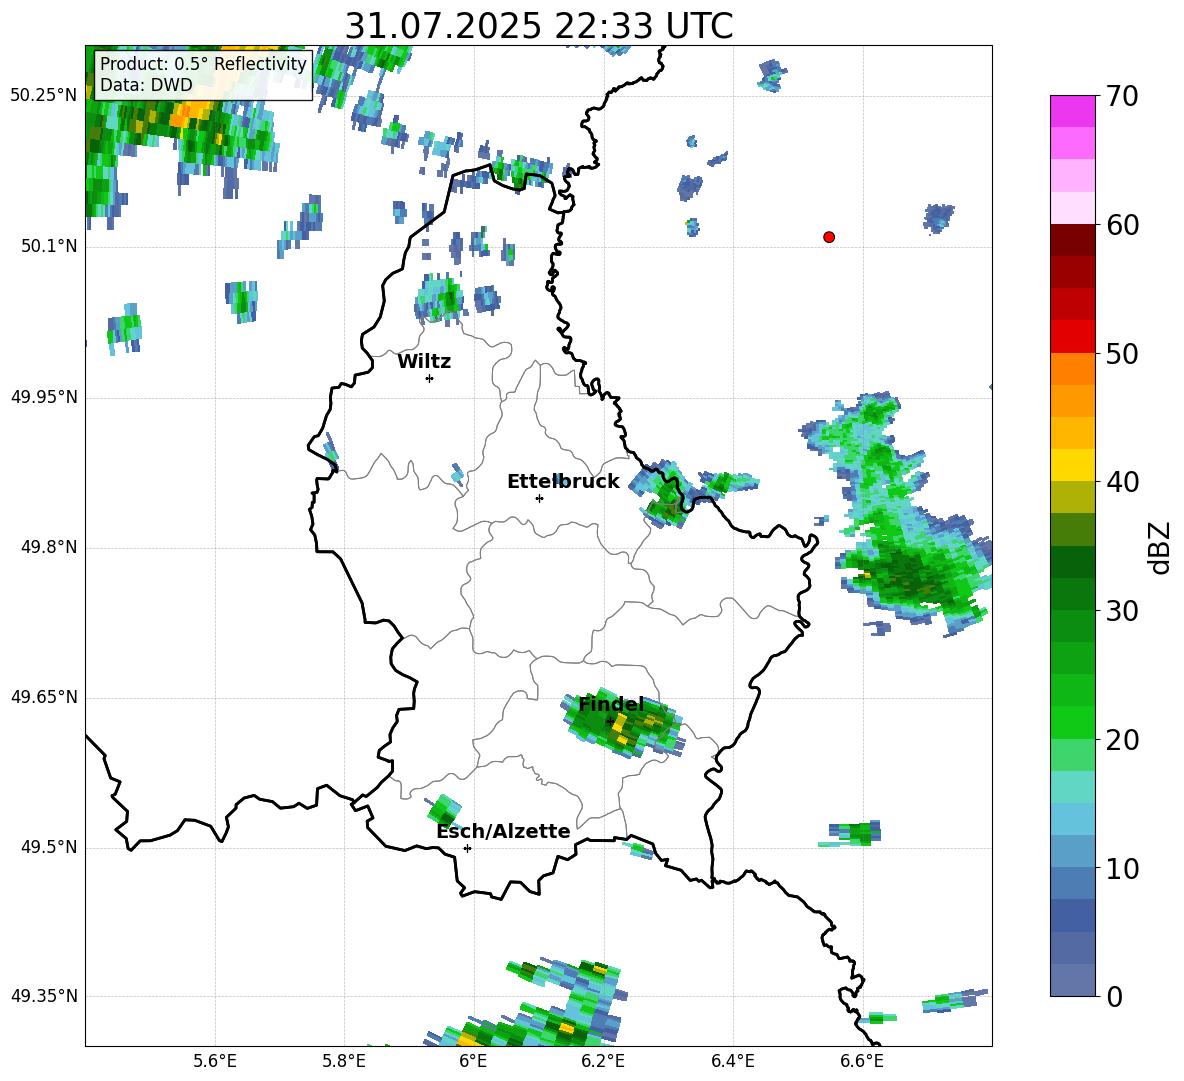1184x1081 pixels.
Task: Click the 6°E longitude label
Action: pyautogui.click(x=473, y=1061)
